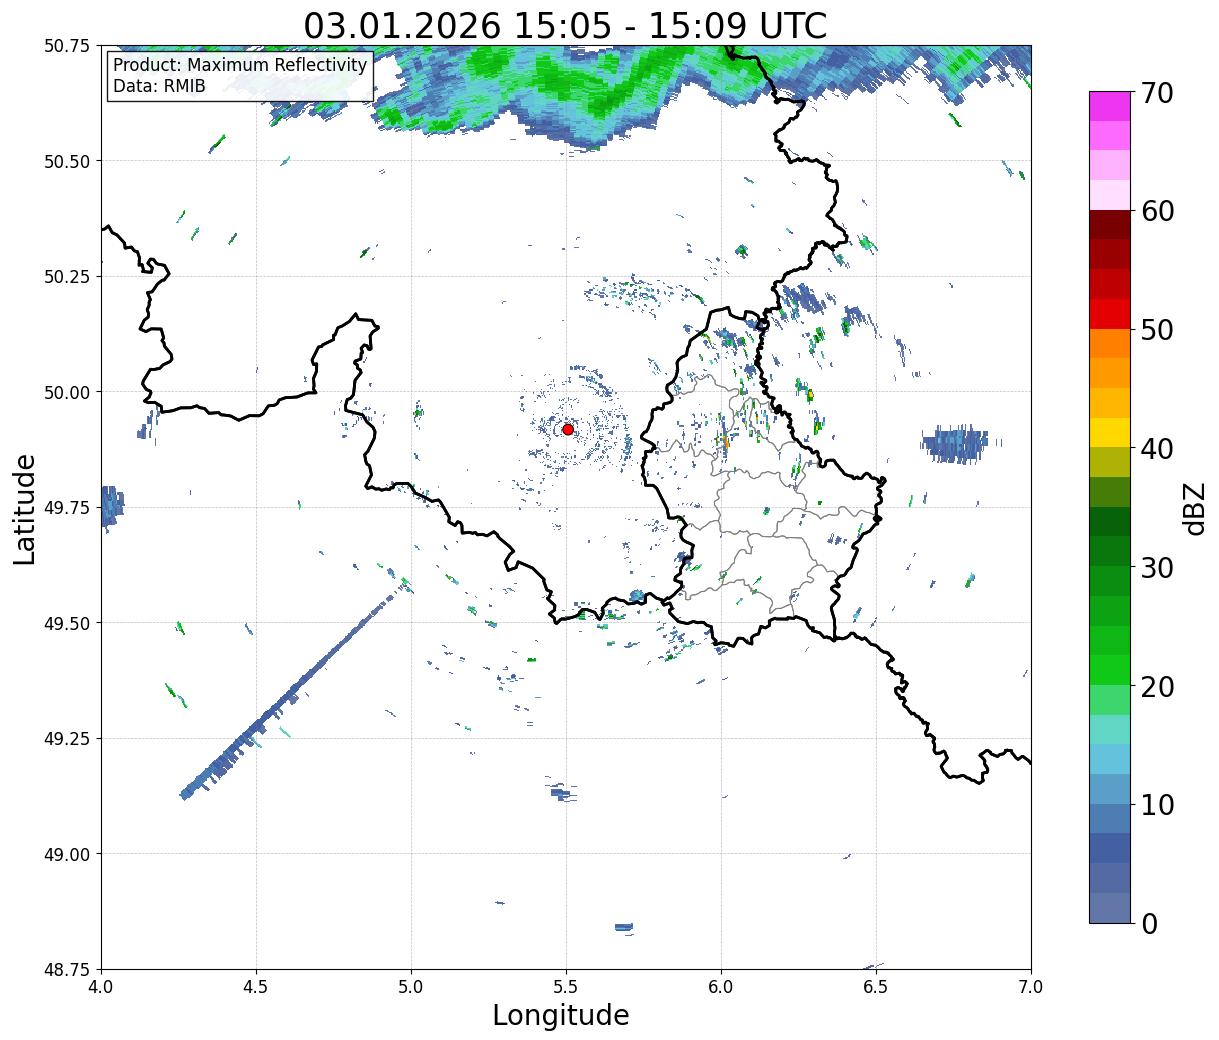1219x1040 pixels.
Task: Click the red radar station marker
Action: (568, 429)
